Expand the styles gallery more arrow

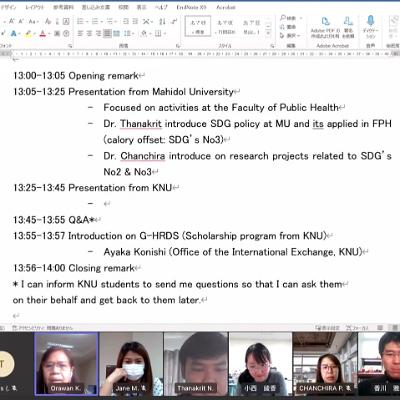coord(268,34)
